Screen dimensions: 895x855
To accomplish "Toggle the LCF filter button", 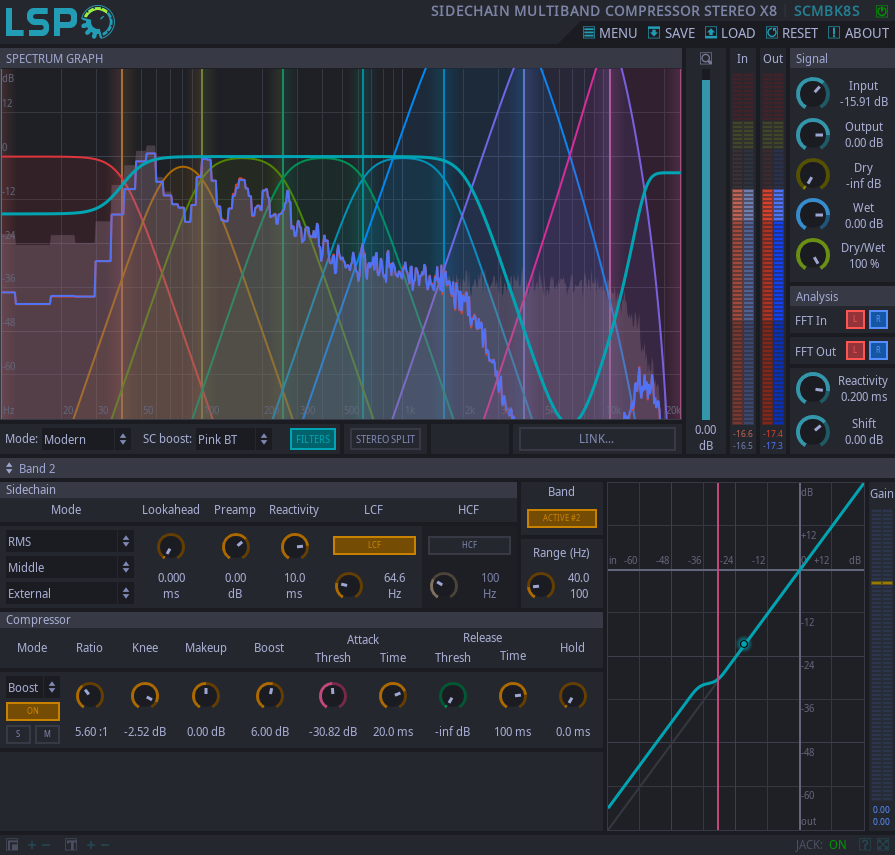I will pos(374,545).
